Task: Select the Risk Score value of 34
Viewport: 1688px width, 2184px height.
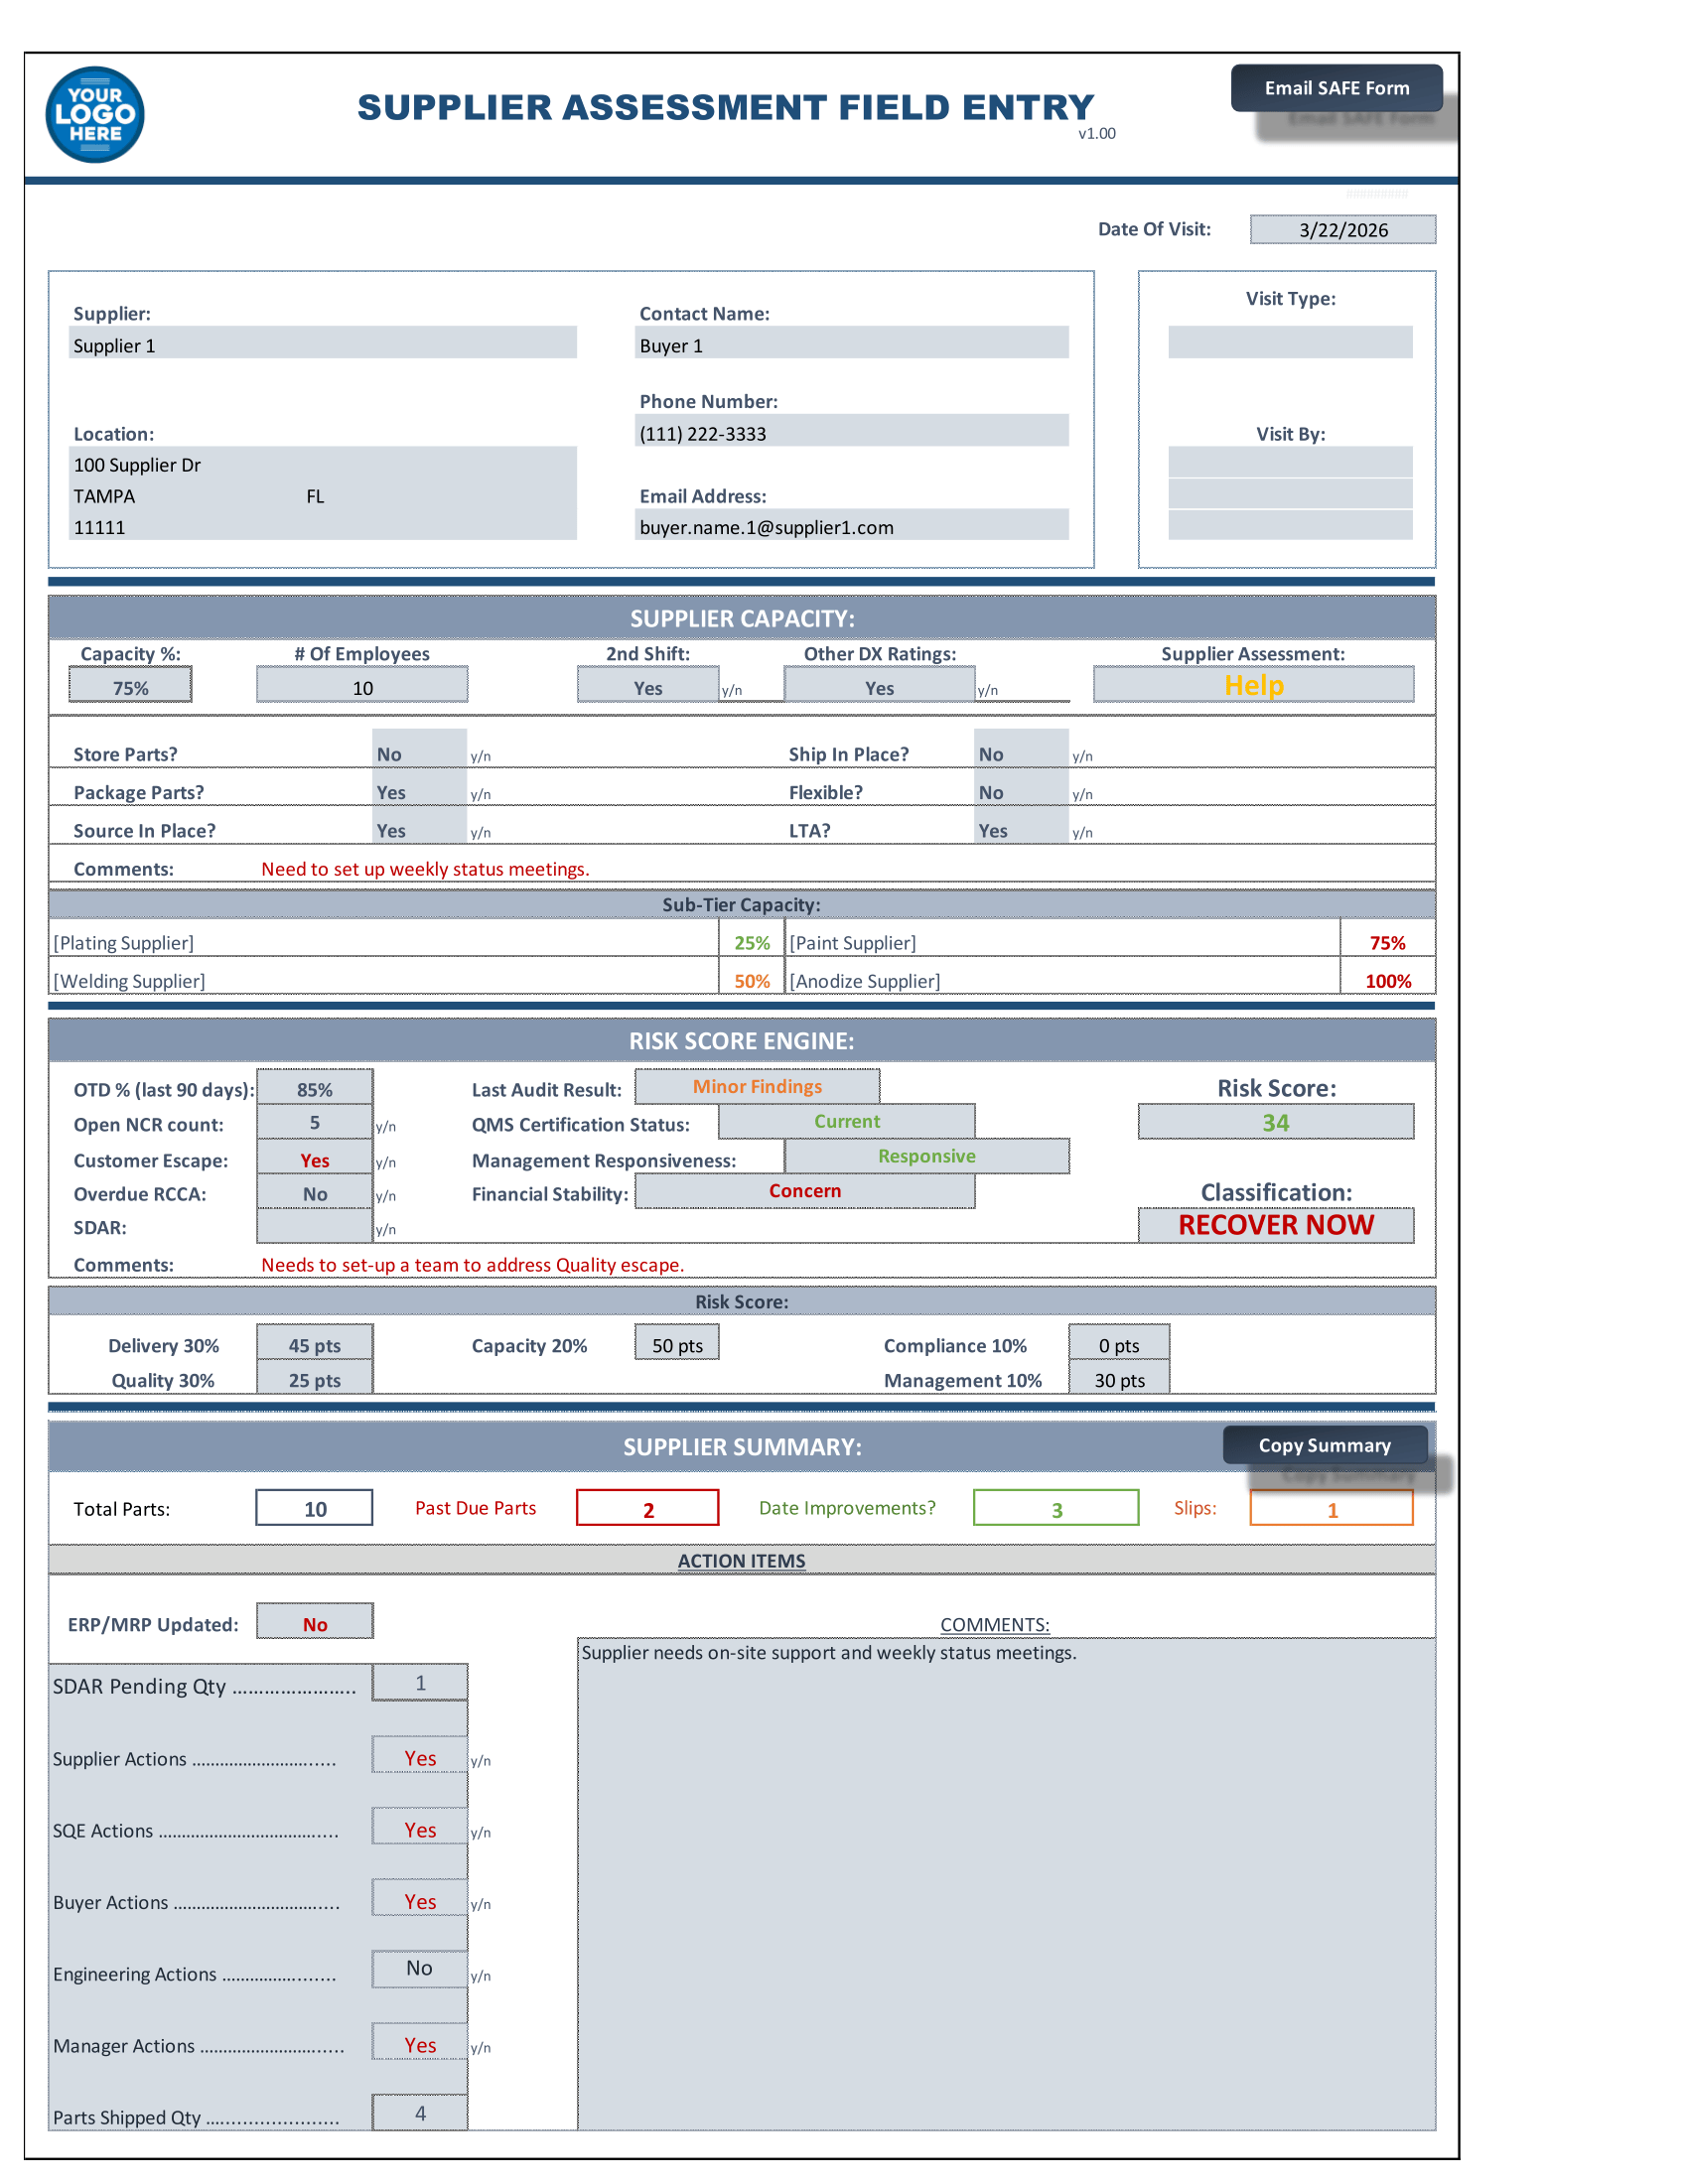Action: tap(1275, 1122)
